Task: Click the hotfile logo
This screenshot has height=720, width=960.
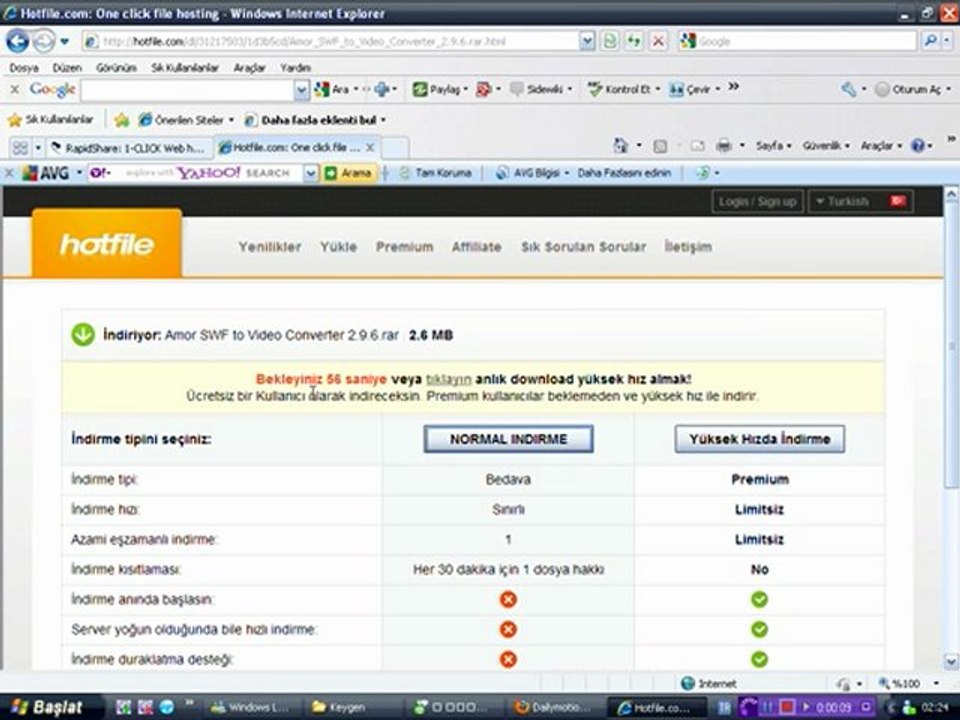Action: point(107,244)
